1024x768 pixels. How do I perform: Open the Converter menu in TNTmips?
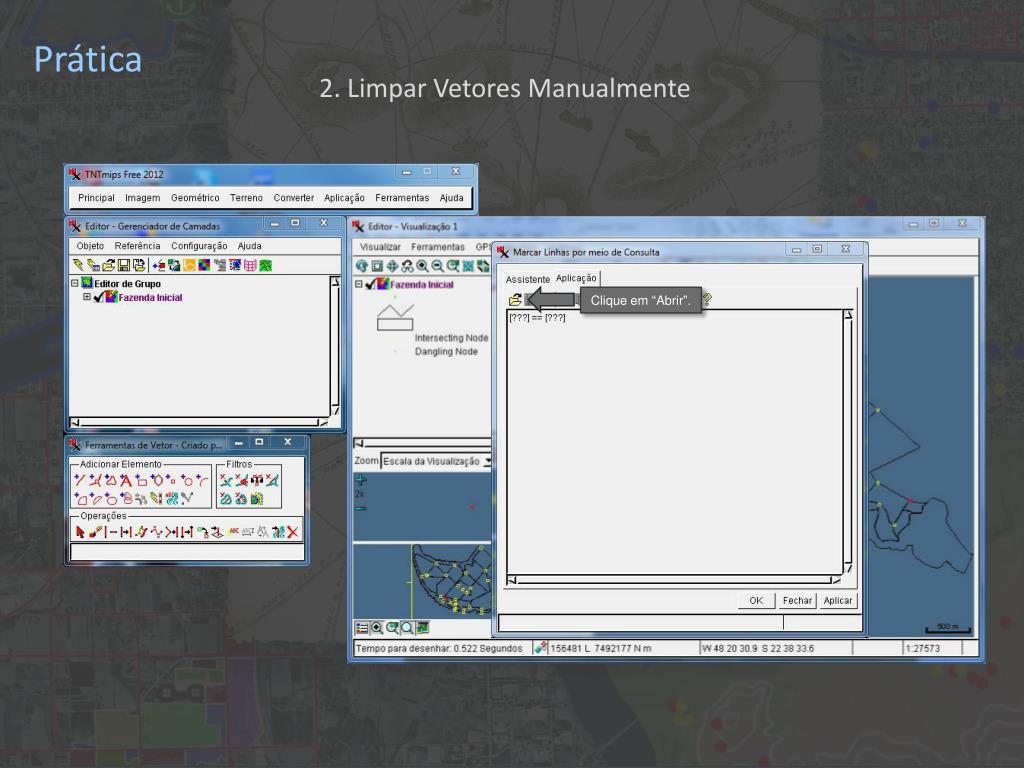(x=293, y=197)
